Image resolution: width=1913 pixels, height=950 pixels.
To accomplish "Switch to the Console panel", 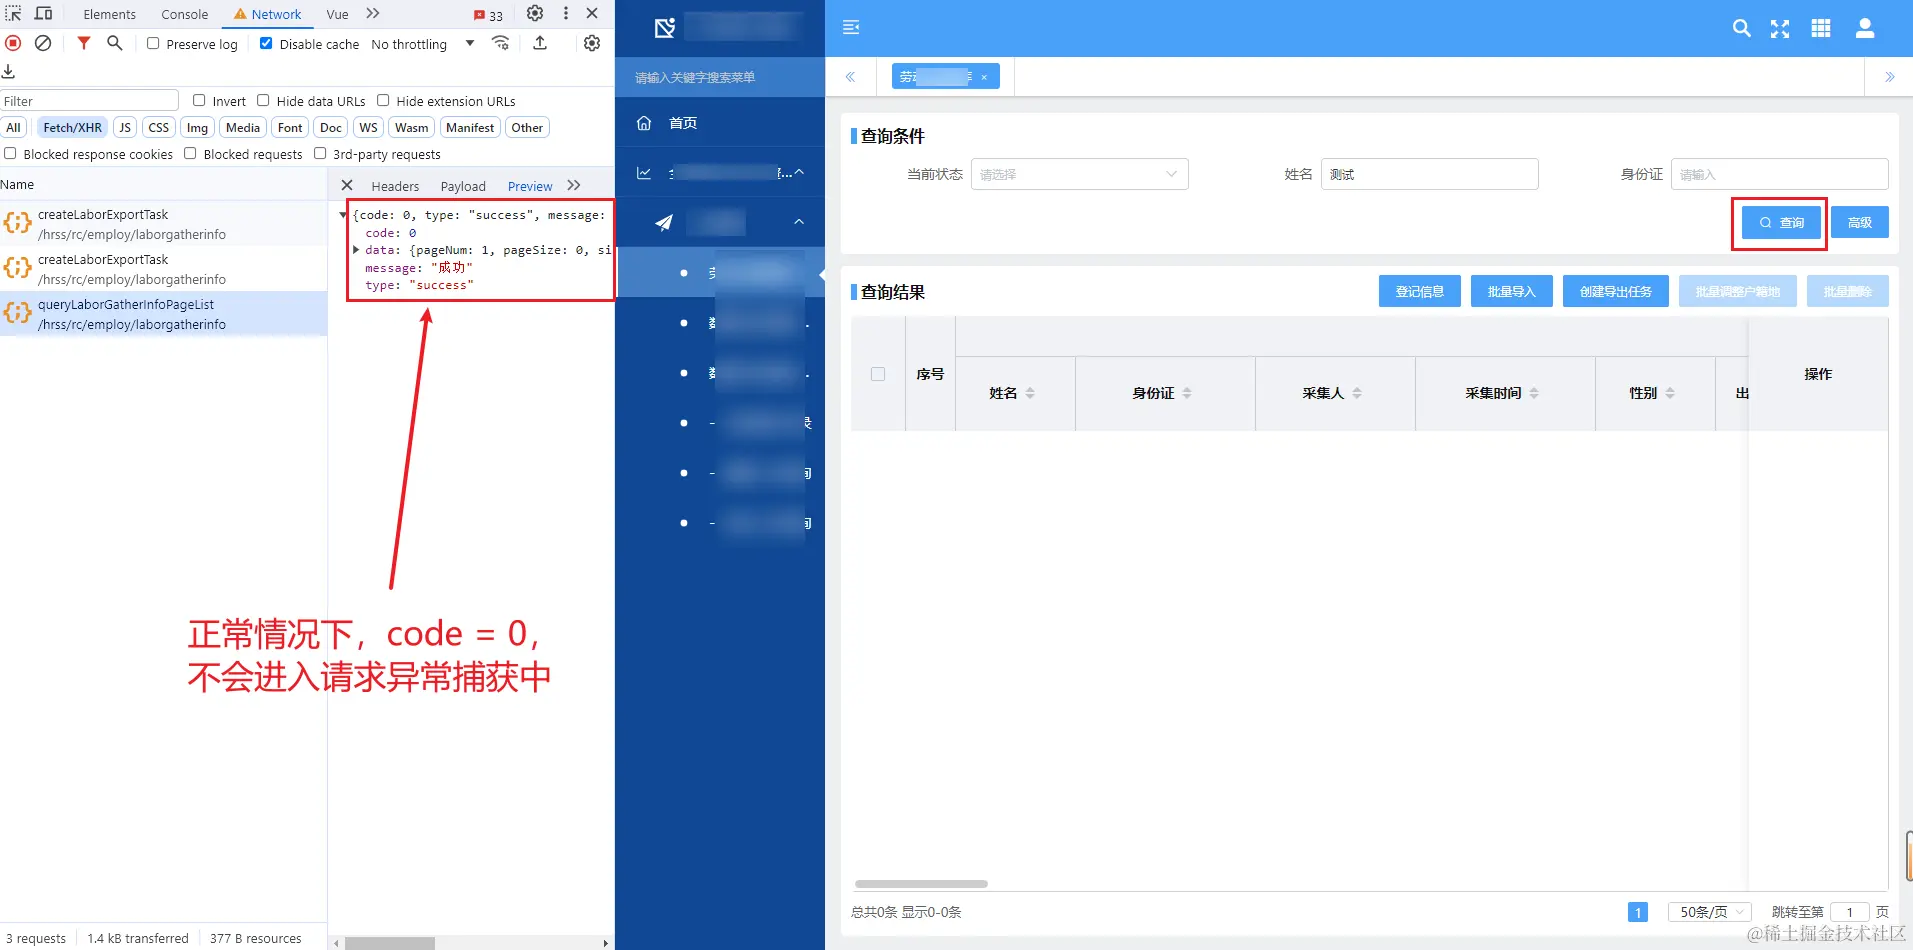I will pos(185,14).
